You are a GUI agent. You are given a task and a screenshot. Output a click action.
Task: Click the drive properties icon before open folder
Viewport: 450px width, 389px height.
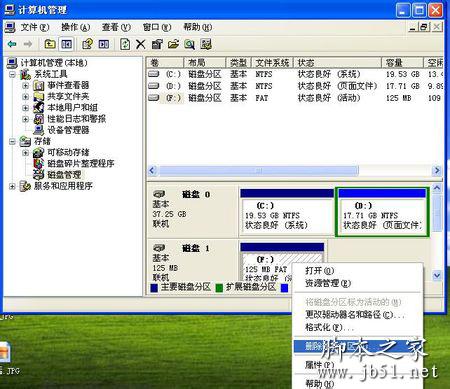point(157,44)
